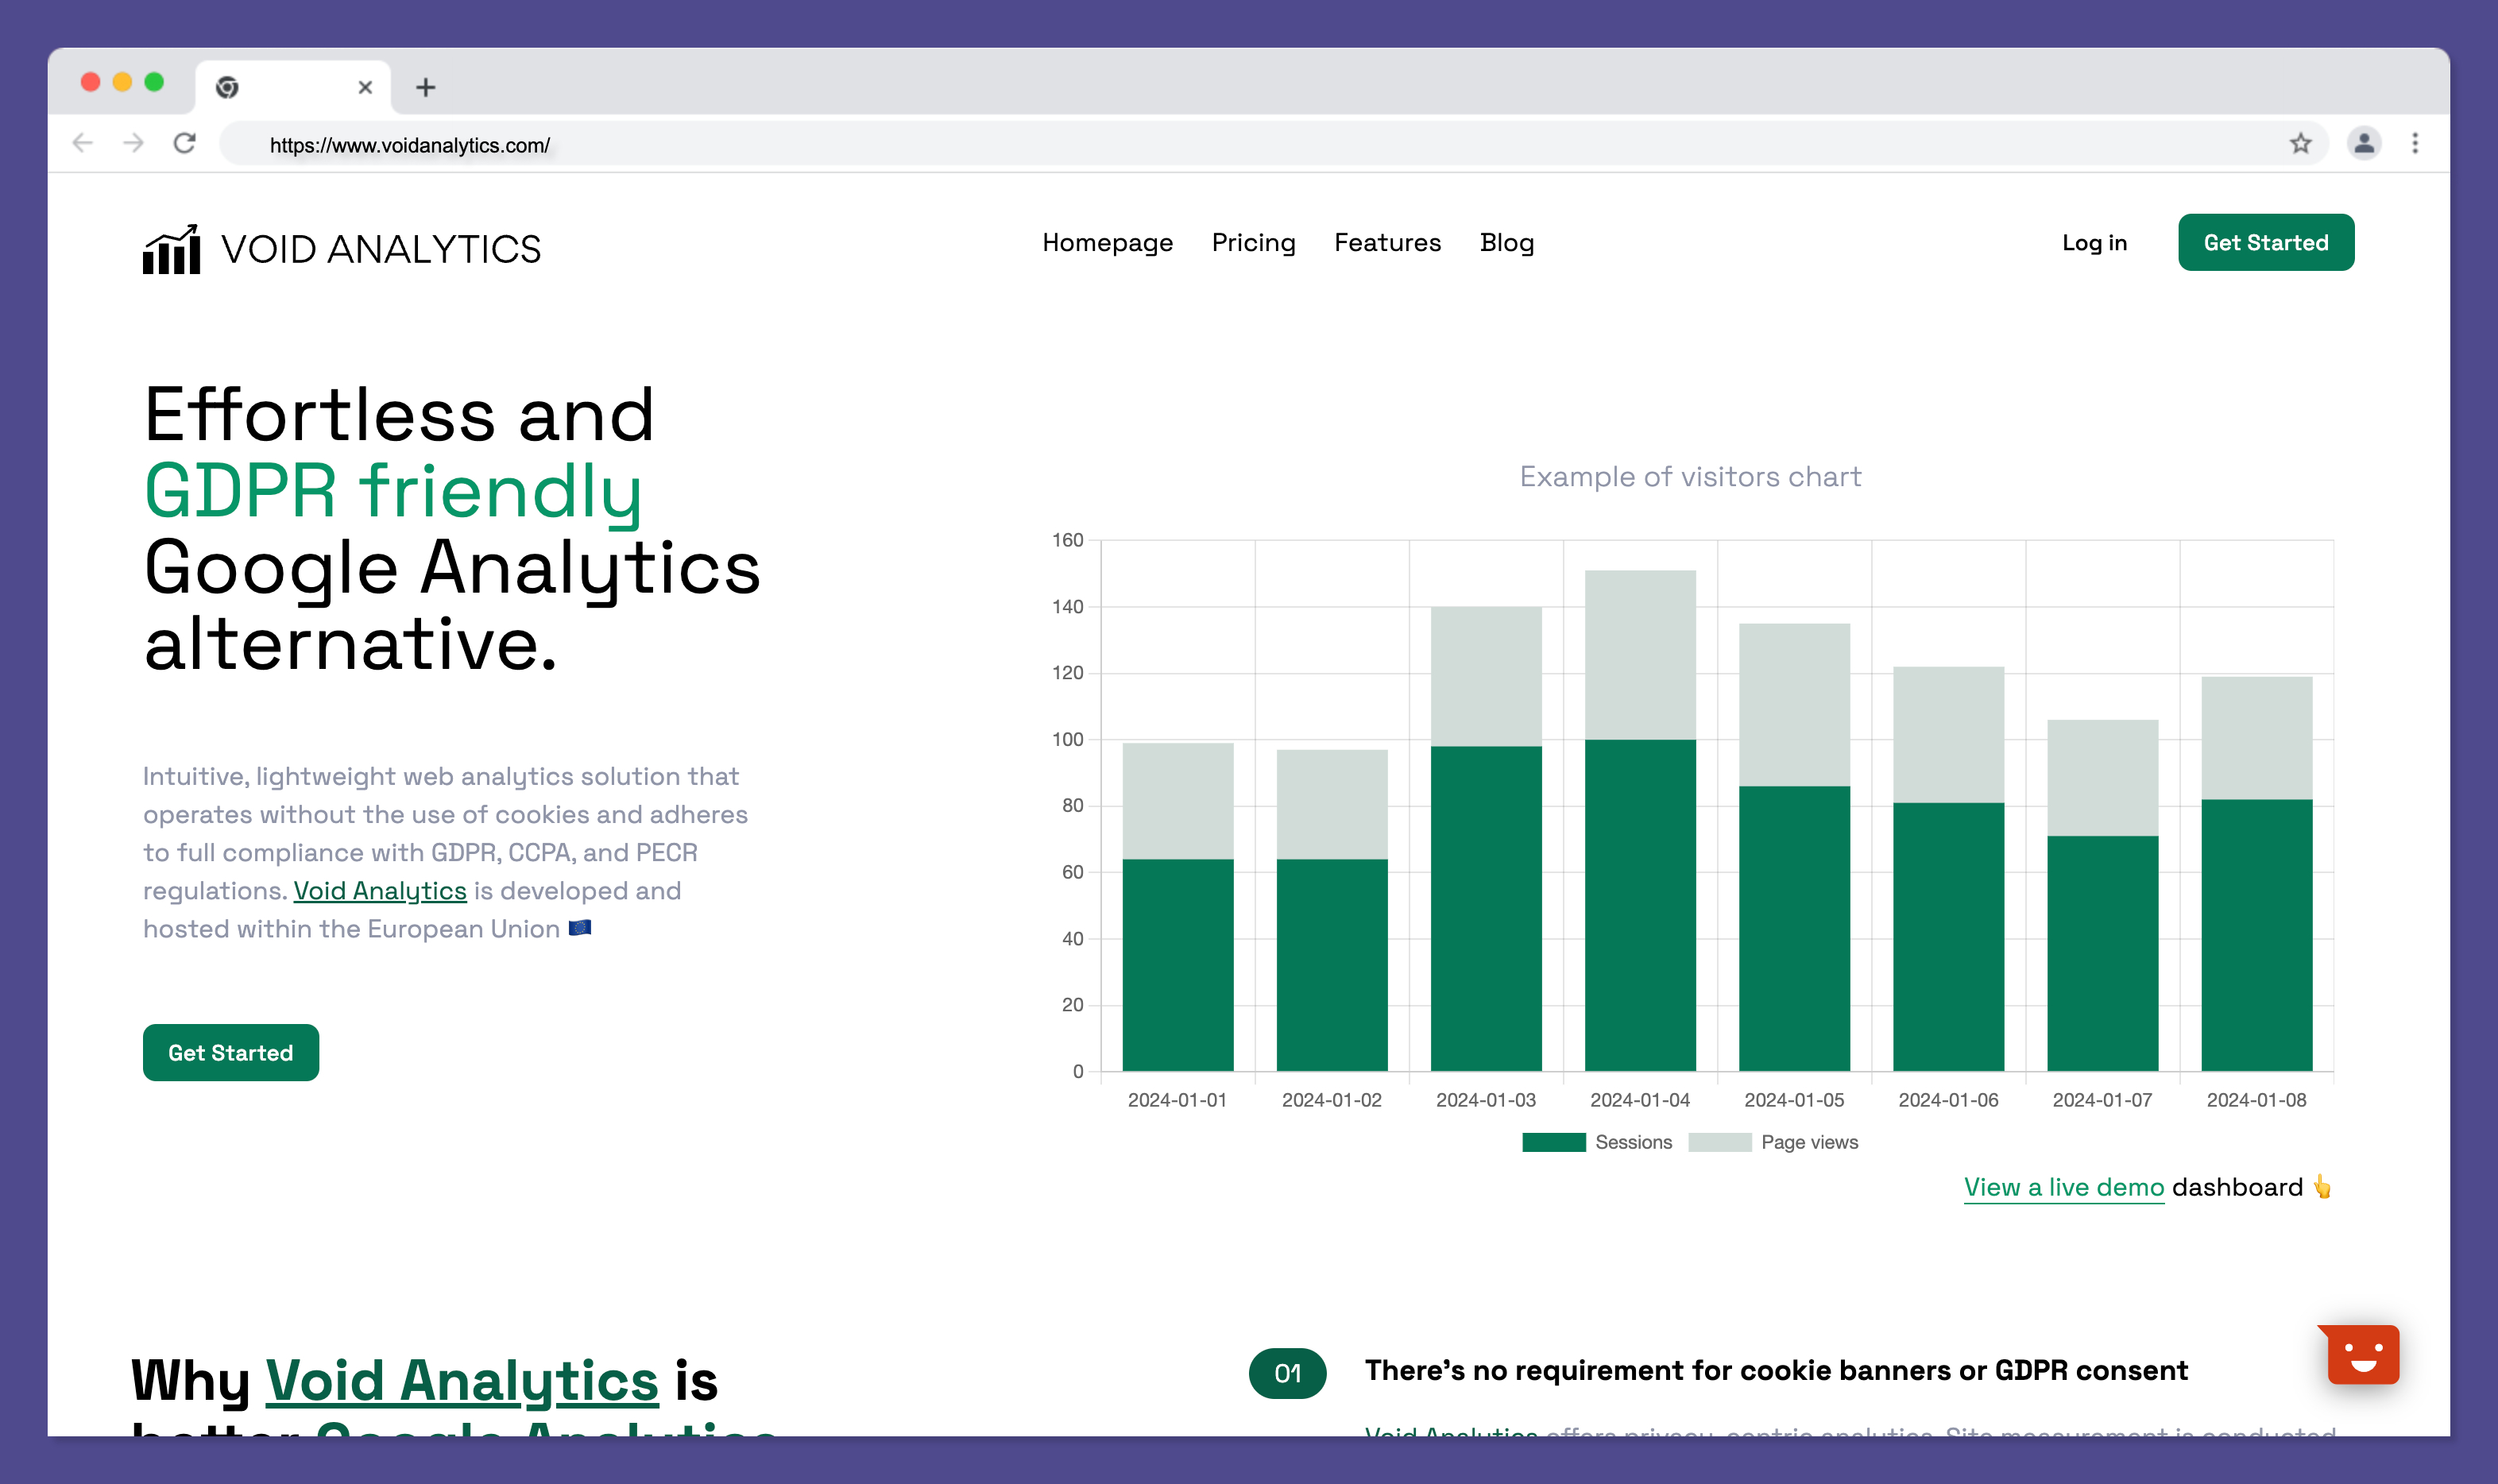Click the Void Analytics link in Why heading

462,1381
